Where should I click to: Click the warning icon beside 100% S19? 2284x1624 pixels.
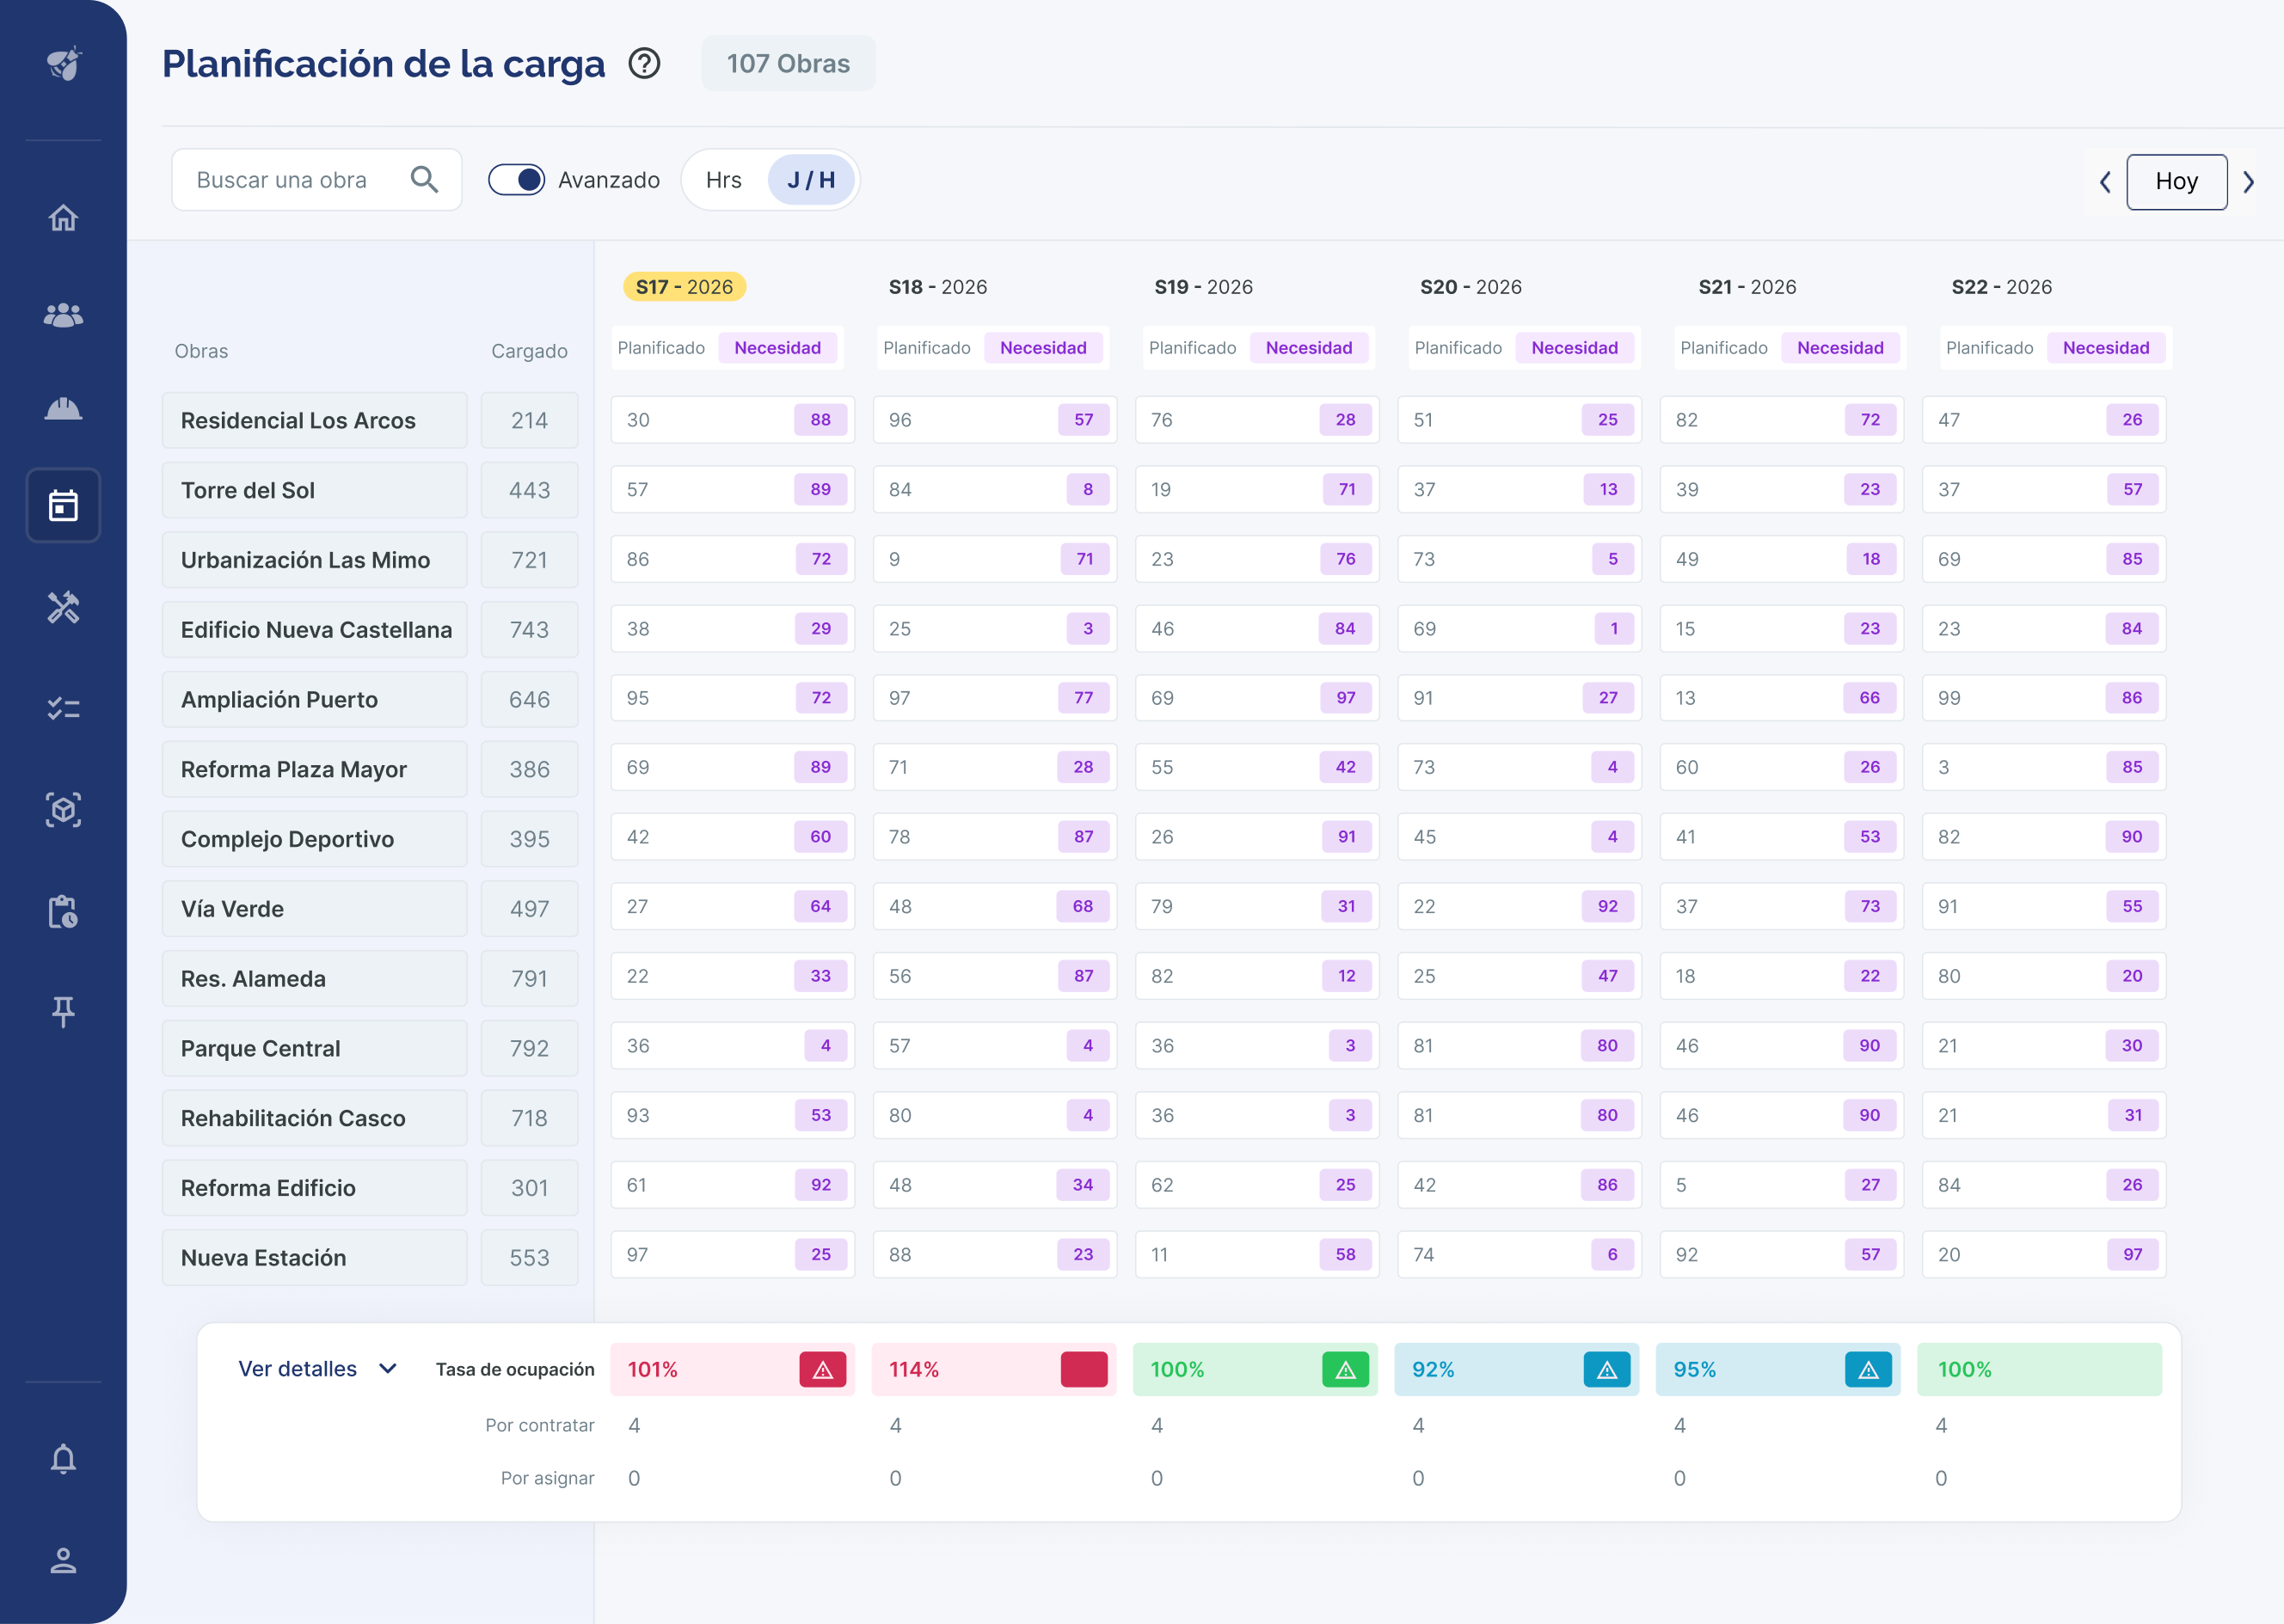tap(1345, 1370)
